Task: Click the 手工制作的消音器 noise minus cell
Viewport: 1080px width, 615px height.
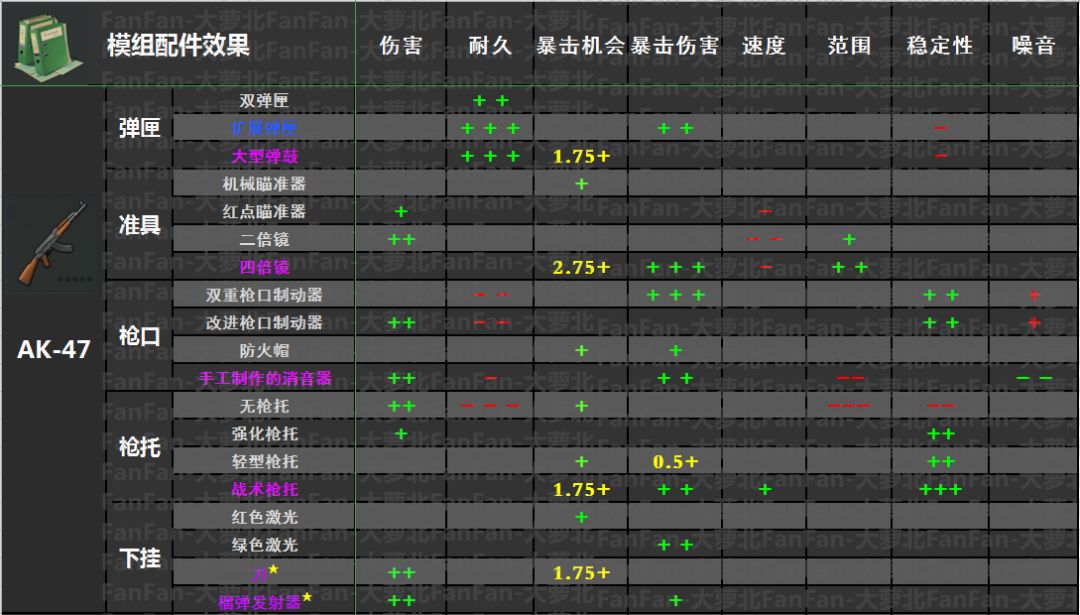Action: [x=1034, y=378]
